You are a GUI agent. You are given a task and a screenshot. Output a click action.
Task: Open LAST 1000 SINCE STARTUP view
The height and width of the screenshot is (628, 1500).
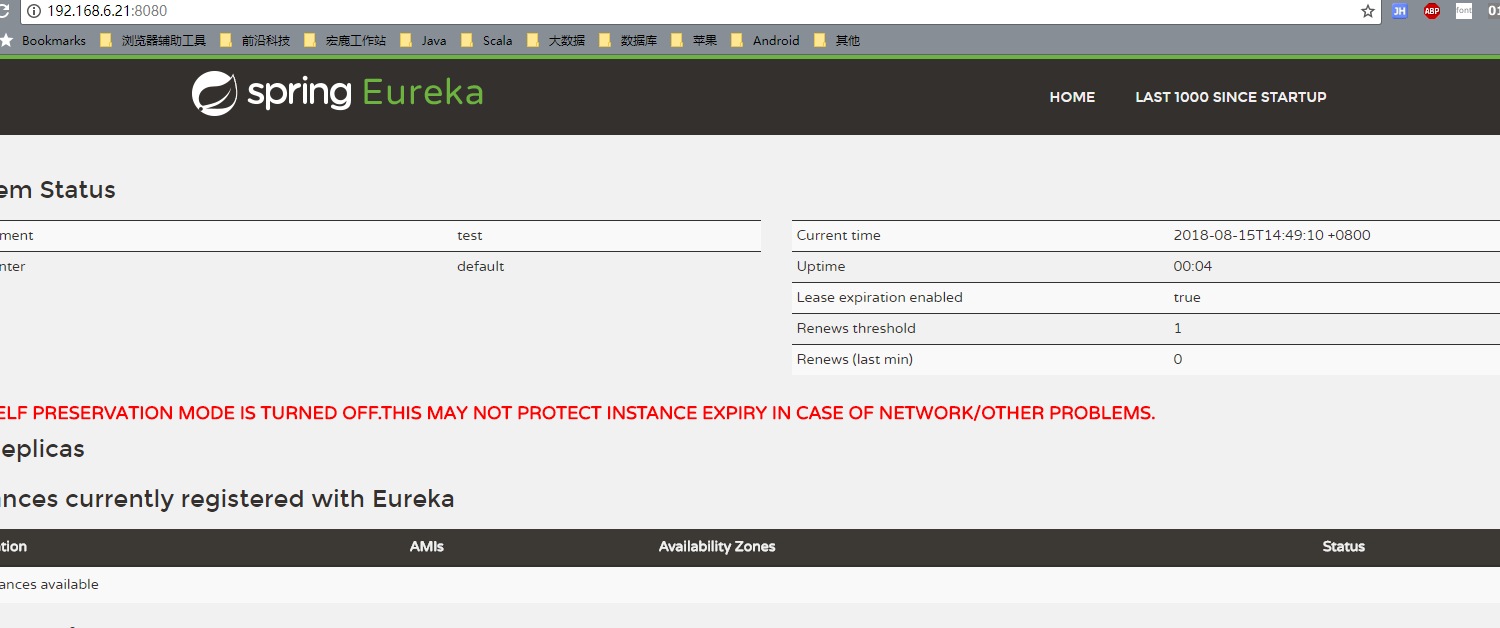(x=1231, y=97)
